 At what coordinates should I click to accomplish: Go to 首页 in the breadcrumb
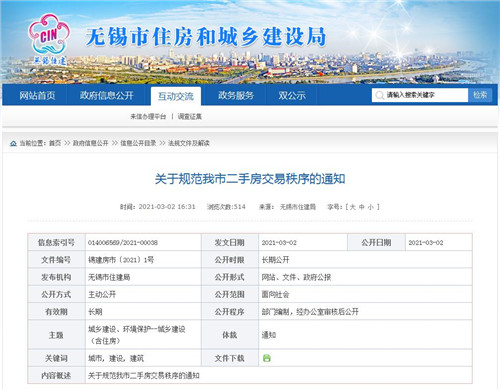tap(55, 143)
